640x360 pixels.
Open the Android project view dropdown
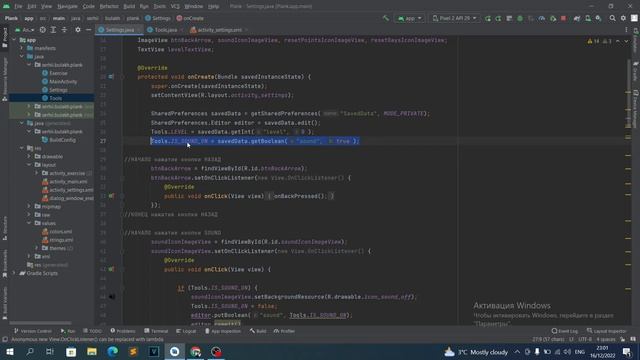pyautogui.click(x=25, y=30)
